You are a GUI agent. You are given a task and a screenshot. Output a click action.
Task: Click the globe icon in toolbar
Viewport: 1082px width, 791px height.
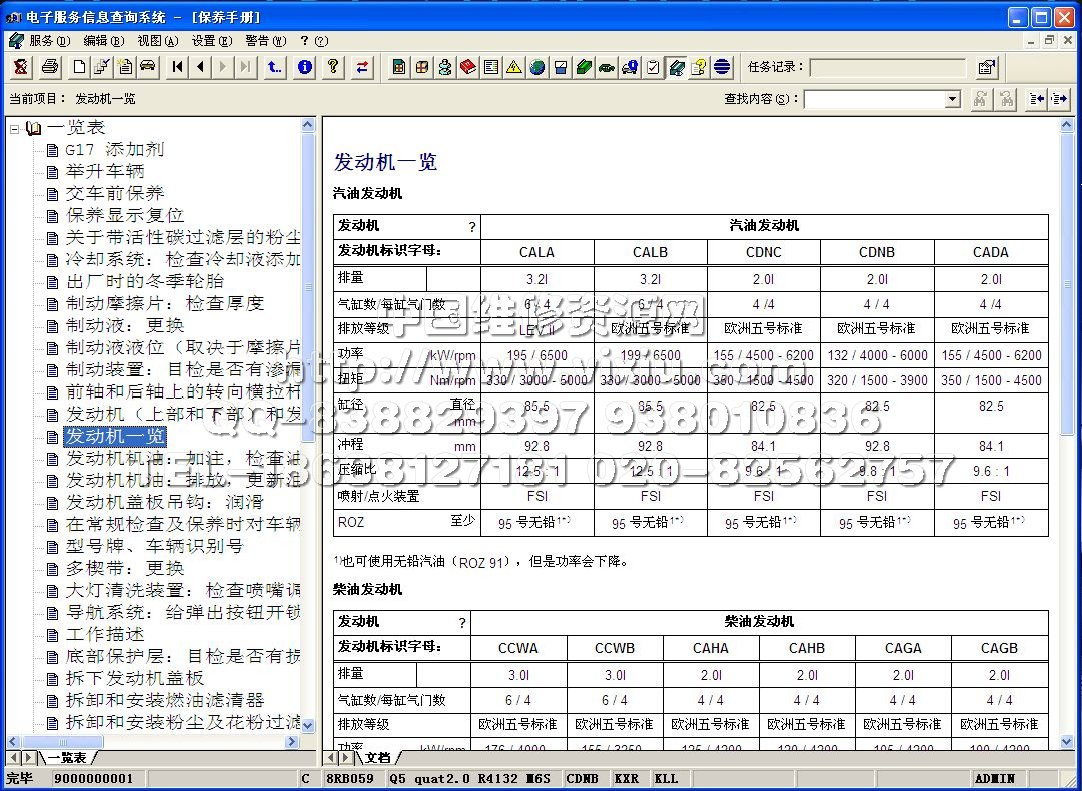[x=537, y=67]
